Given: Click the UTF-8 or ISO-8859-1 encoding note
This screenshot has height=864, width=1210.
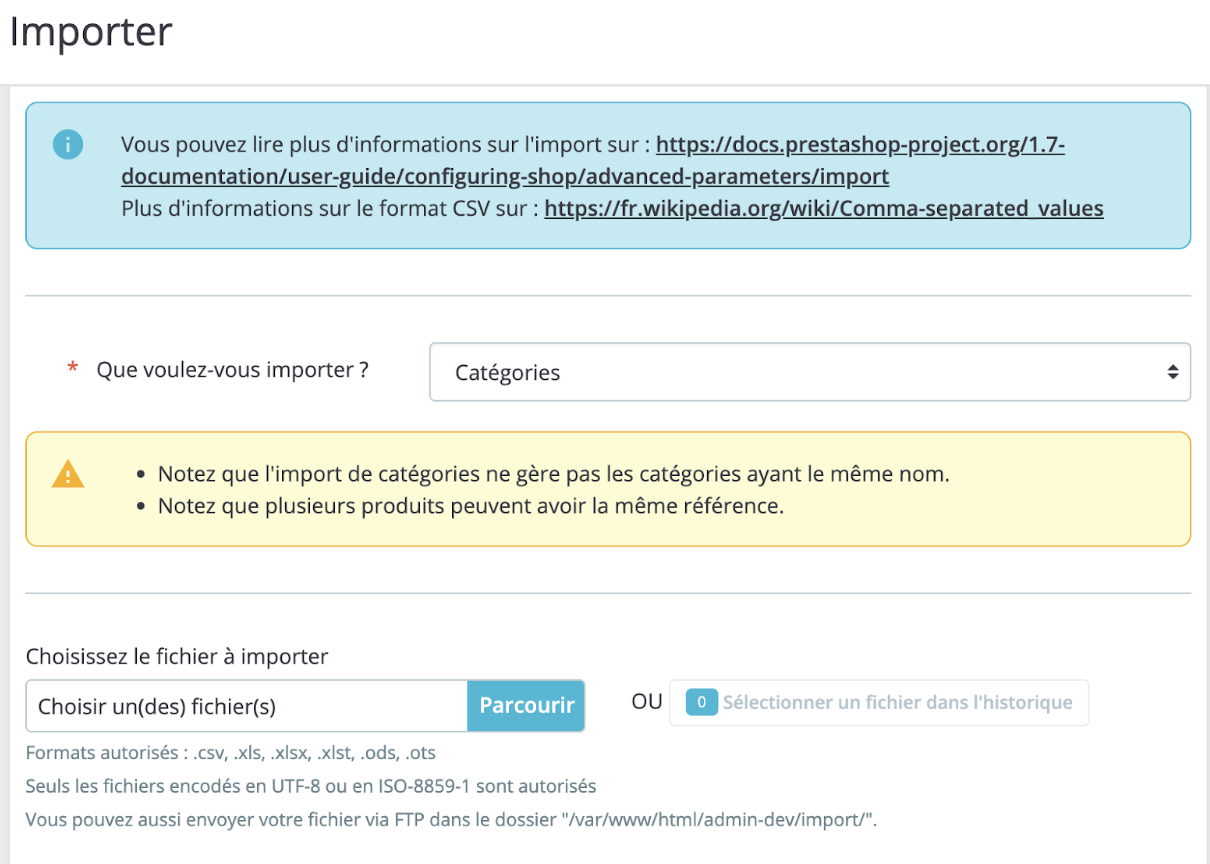Looking at the screenshot, I should point(311,786).
